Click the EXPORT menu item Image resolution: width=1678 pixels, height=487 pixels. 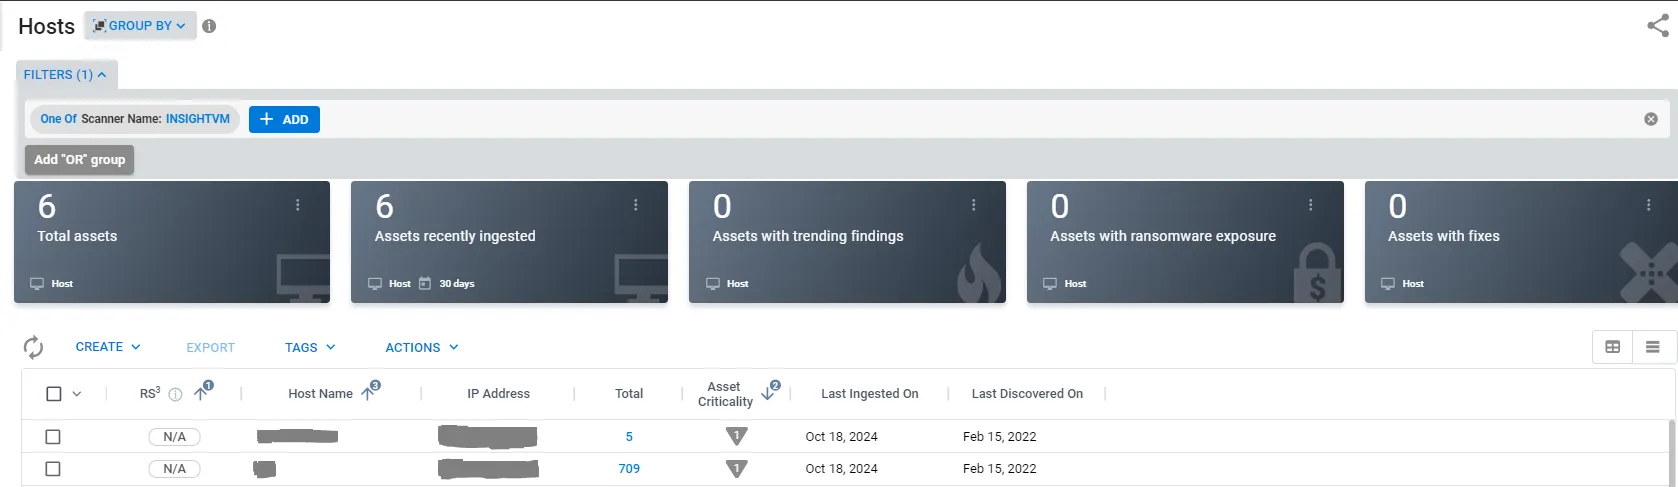(210, 347)
